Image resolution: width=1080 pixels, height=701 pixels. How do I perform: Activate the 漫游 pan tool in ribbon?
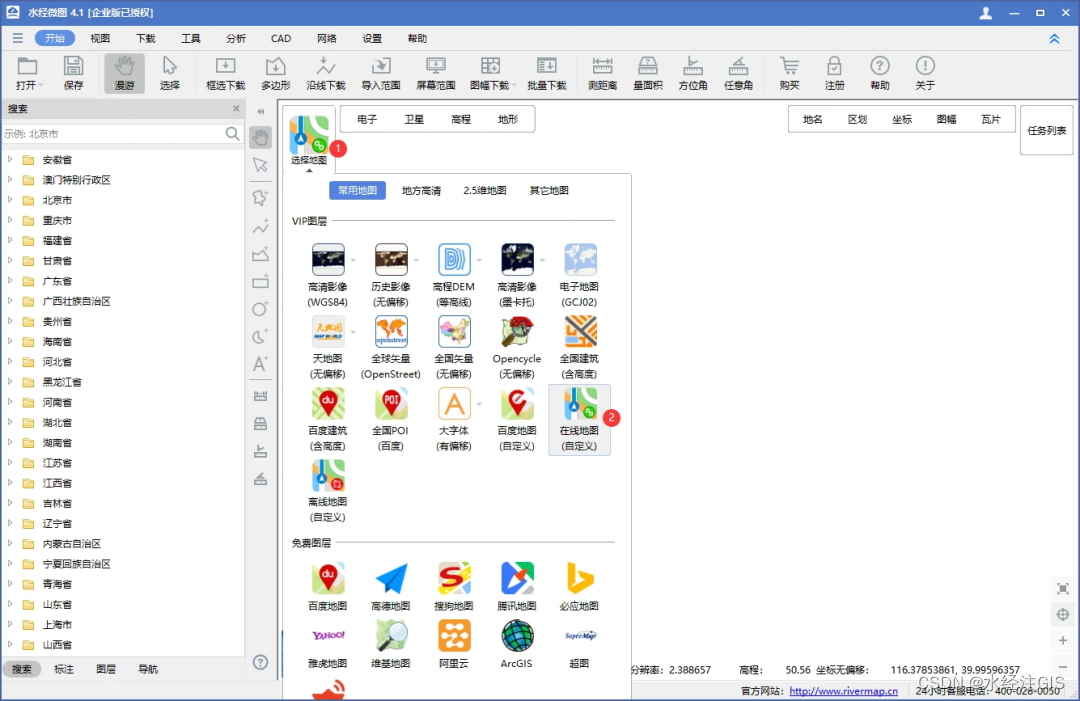pyautogui.click(x=125, y=73)
